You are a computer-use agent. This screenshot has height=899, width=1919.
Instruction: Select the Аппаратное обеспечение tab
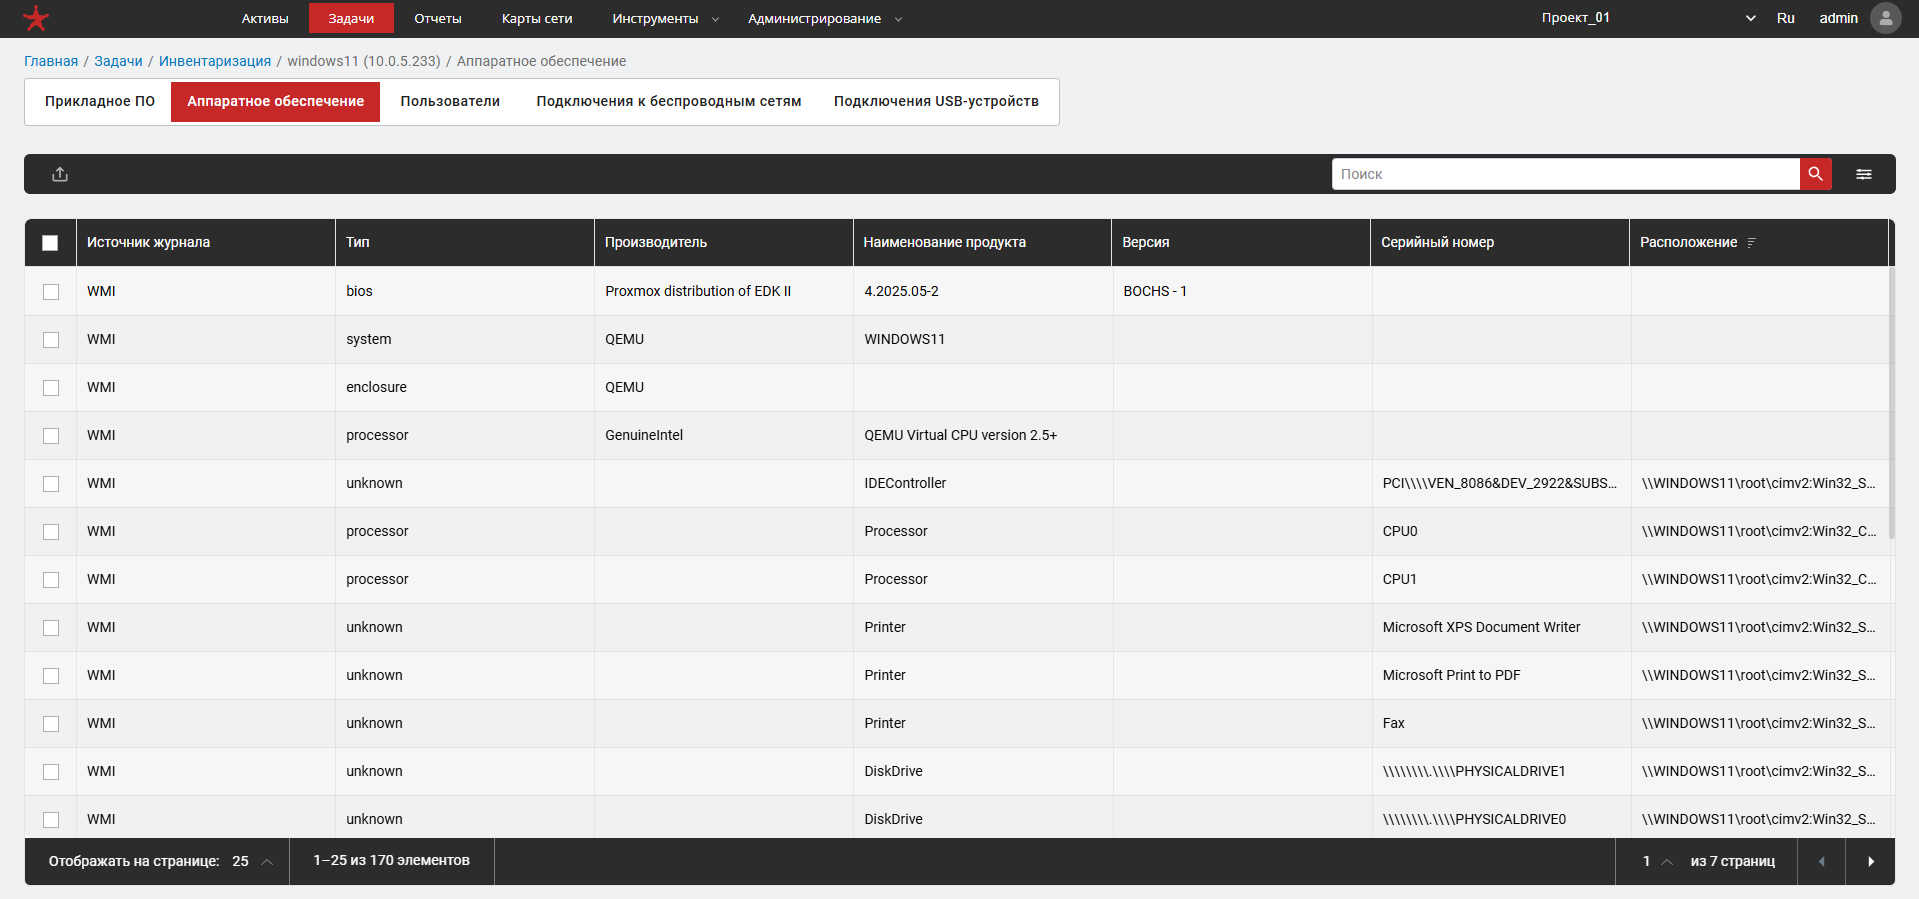click(x=276, y=101)
